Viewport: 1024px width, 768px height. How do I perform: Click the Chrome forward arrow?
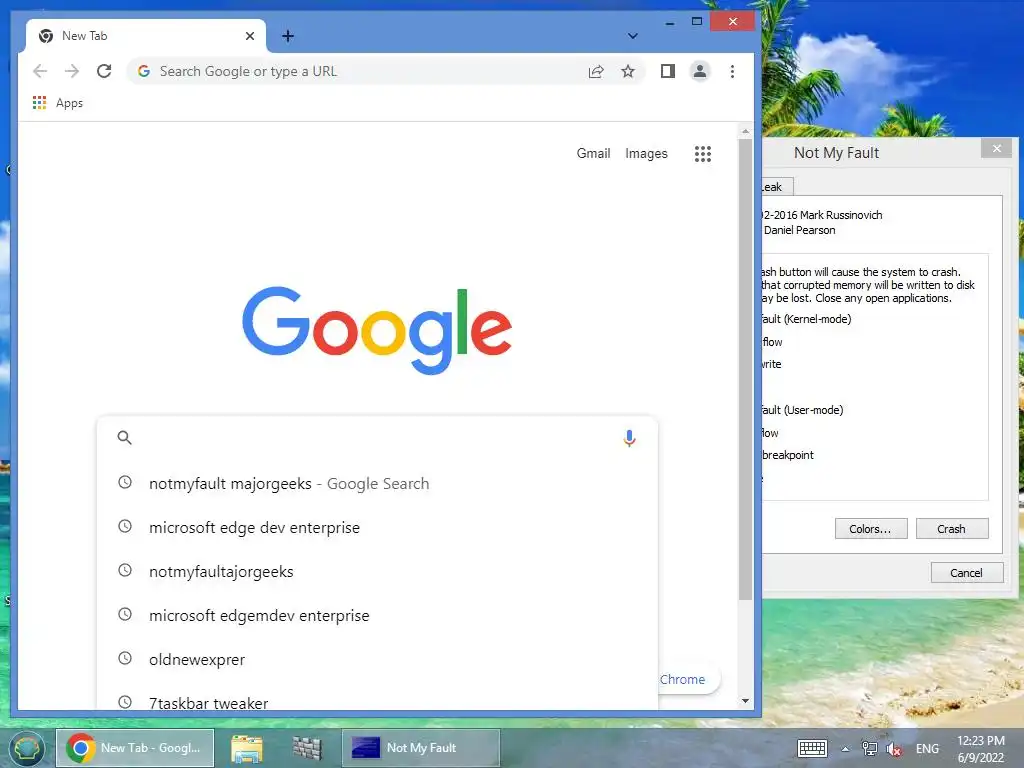(72, 71)
